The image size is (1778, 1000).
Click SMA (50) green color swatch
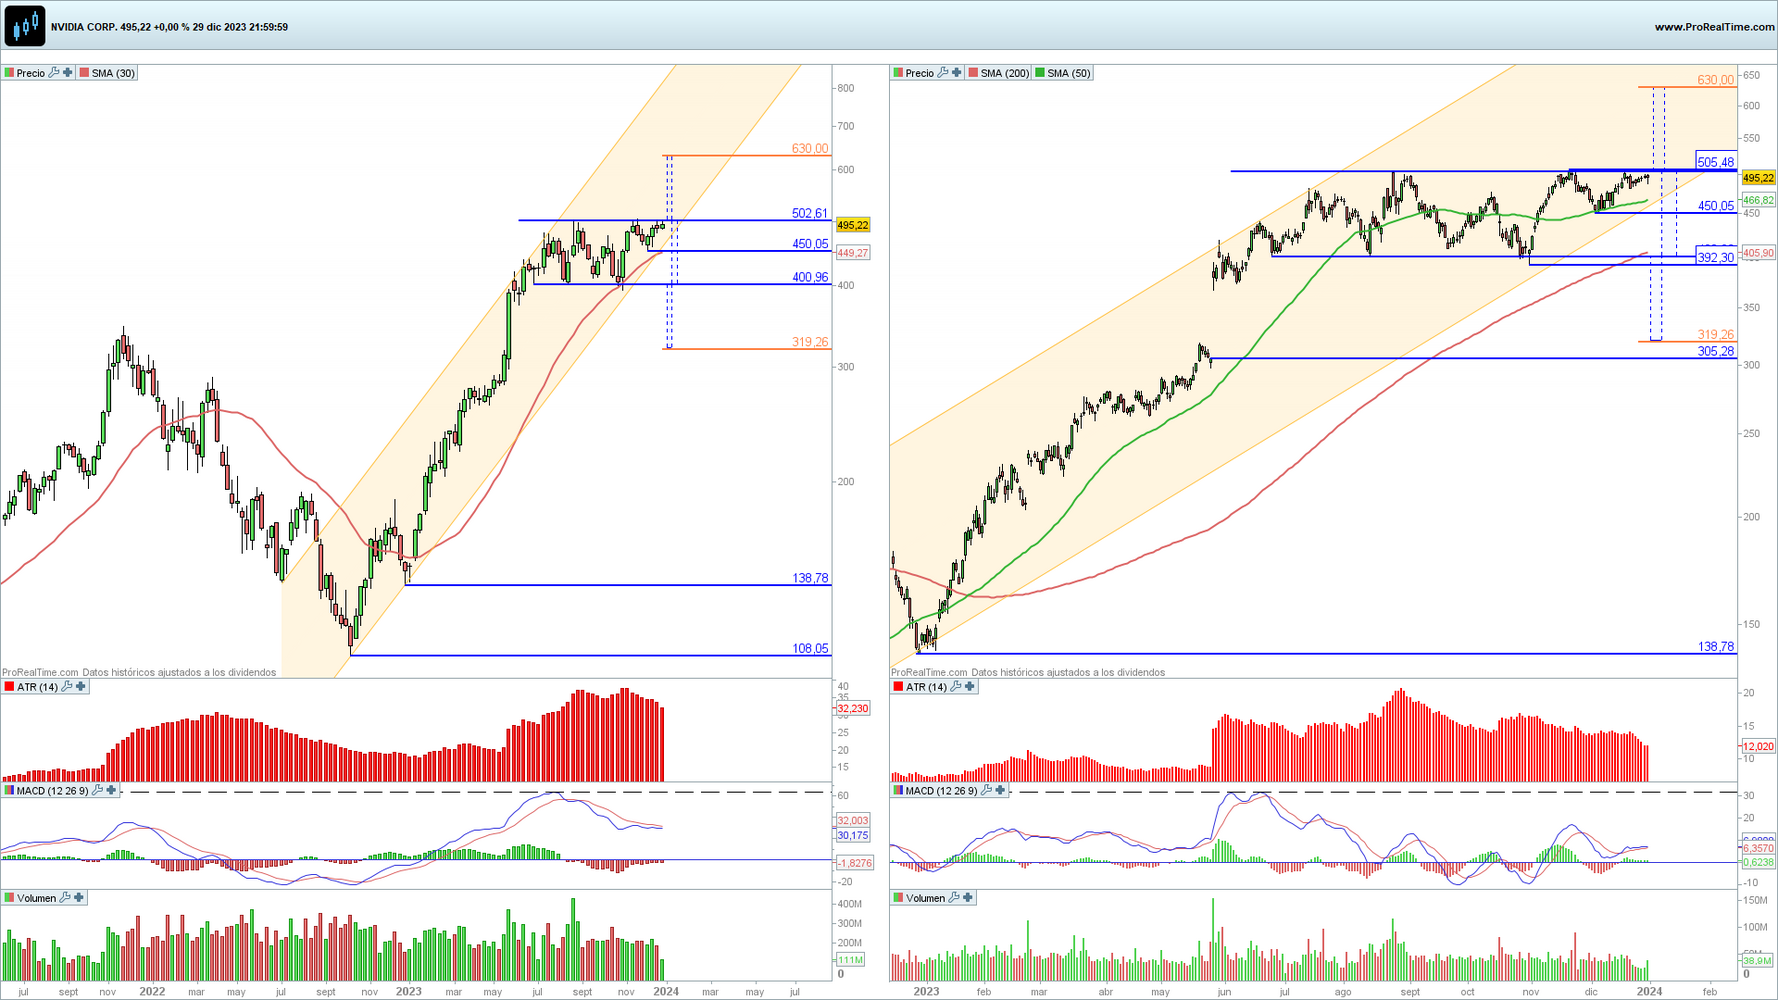(x=1040, y=73)
